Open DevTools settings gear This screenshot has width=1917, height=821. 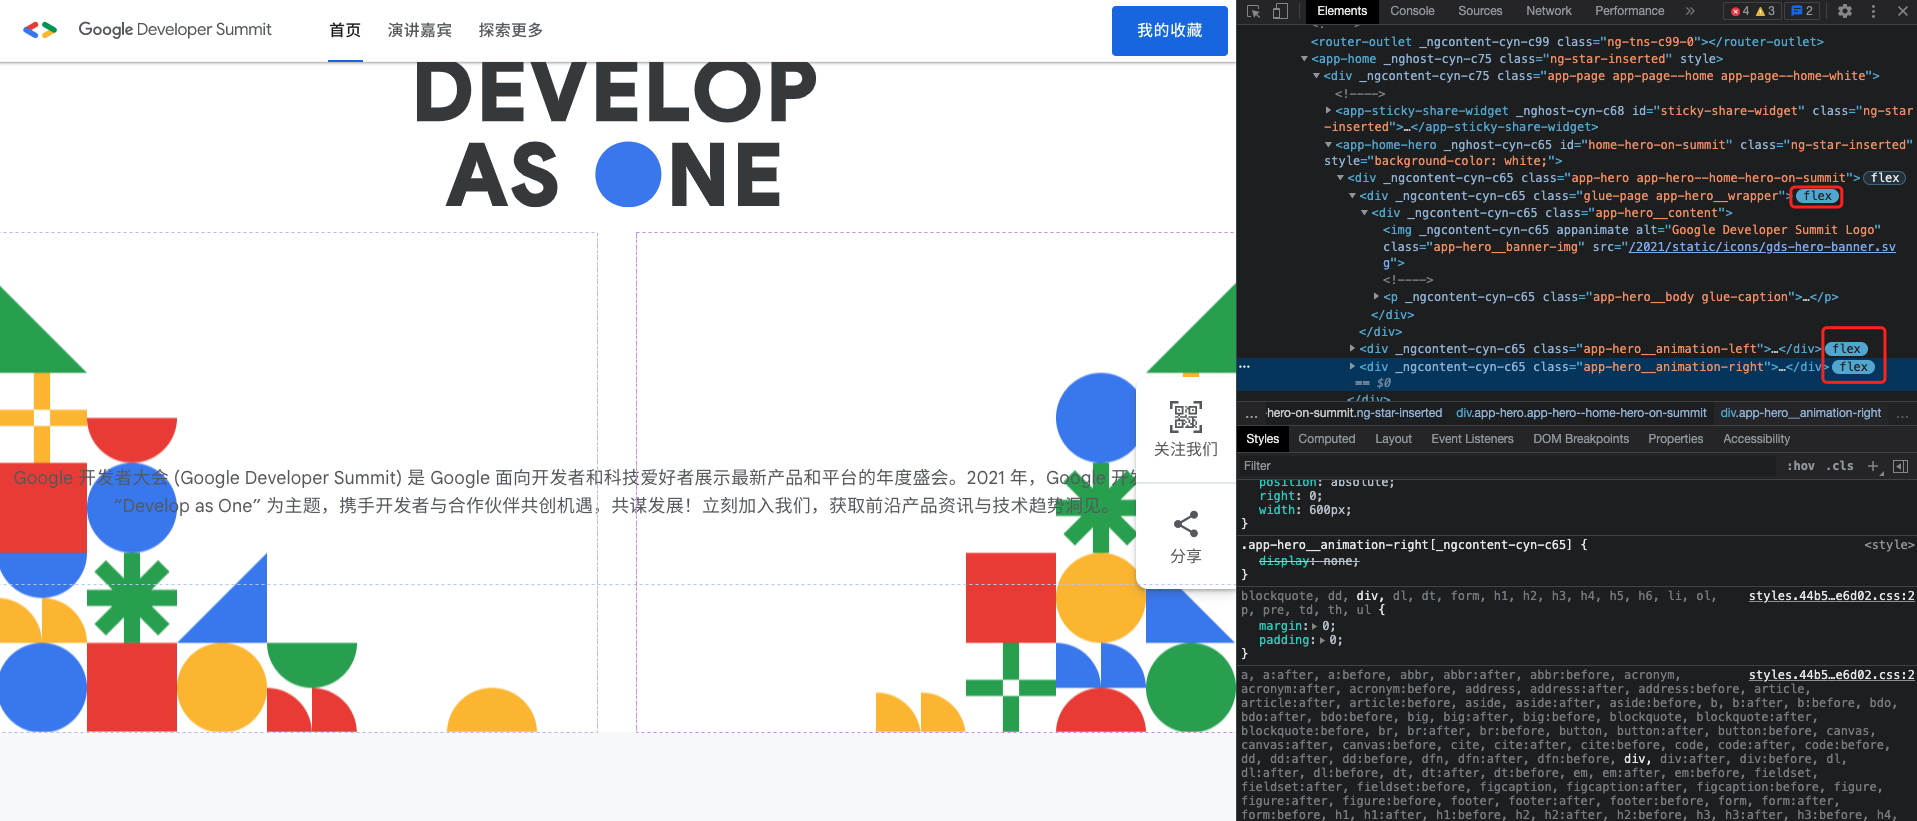click(1845, 11)
